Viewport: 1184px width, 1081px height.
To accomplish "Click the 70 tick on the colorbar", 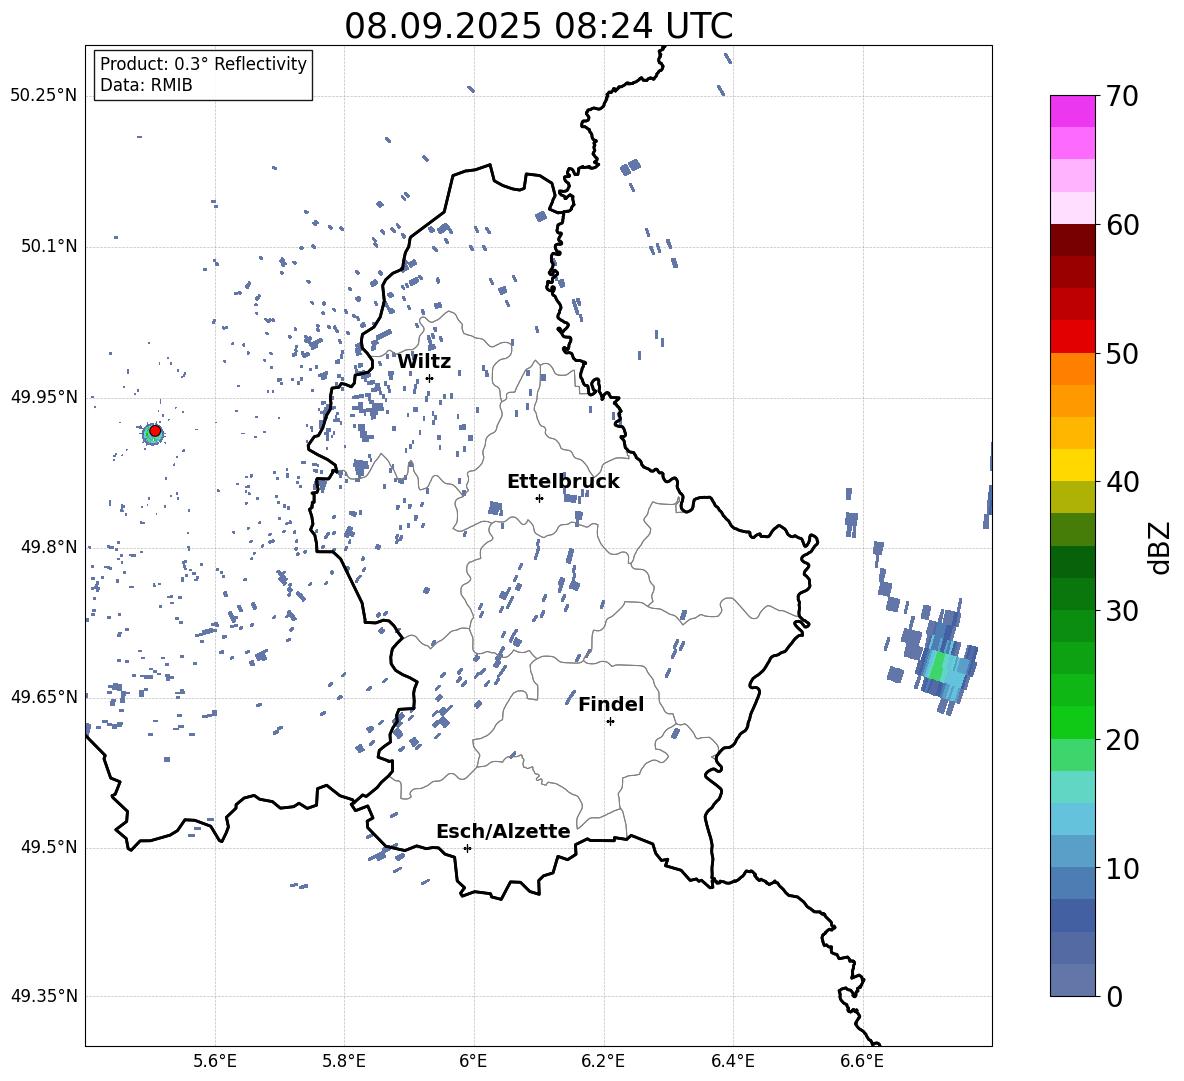I will tap(1122, 96).
